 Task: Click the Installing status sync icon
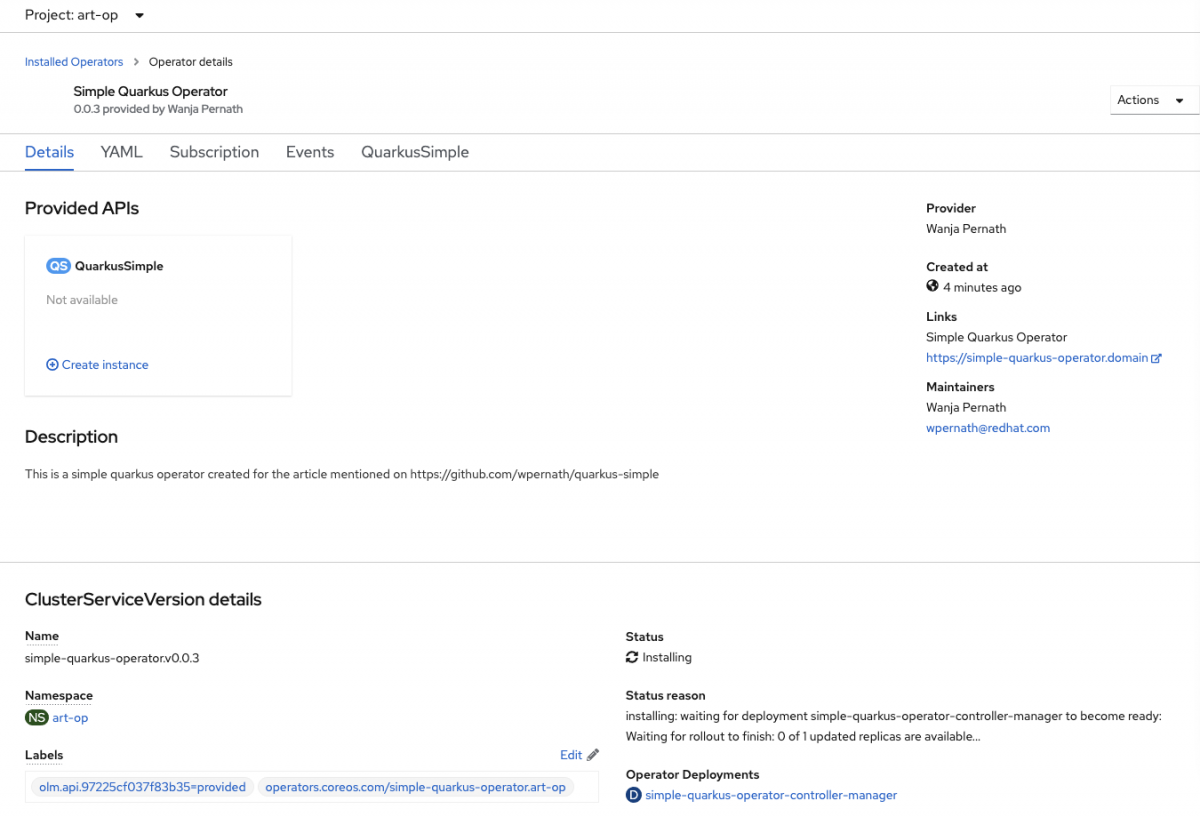click(x=631, y=657)
